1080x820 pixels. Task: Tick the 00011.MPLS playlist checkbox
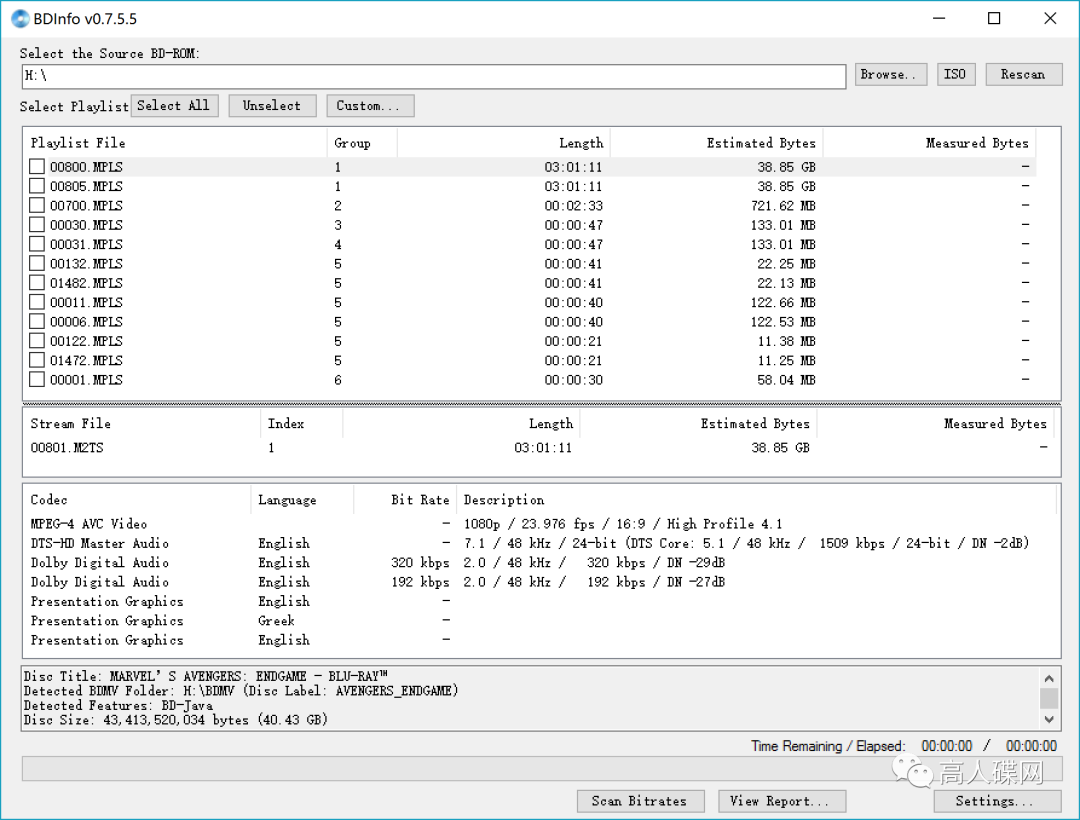pyautogui.click(x=37, y=302)
